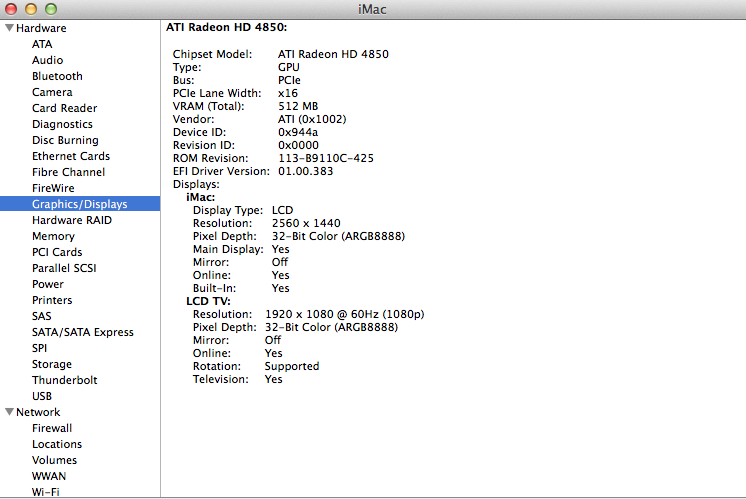Click the red close window button

click(x=13, y=8)
